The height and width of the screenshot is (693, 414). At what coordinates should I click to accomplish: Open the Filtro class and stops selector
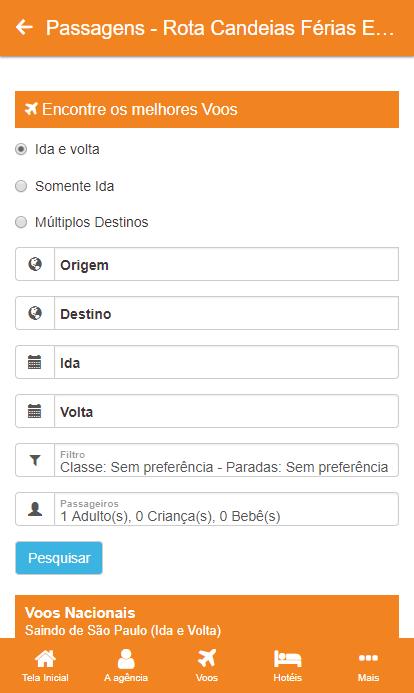point(226,460)
